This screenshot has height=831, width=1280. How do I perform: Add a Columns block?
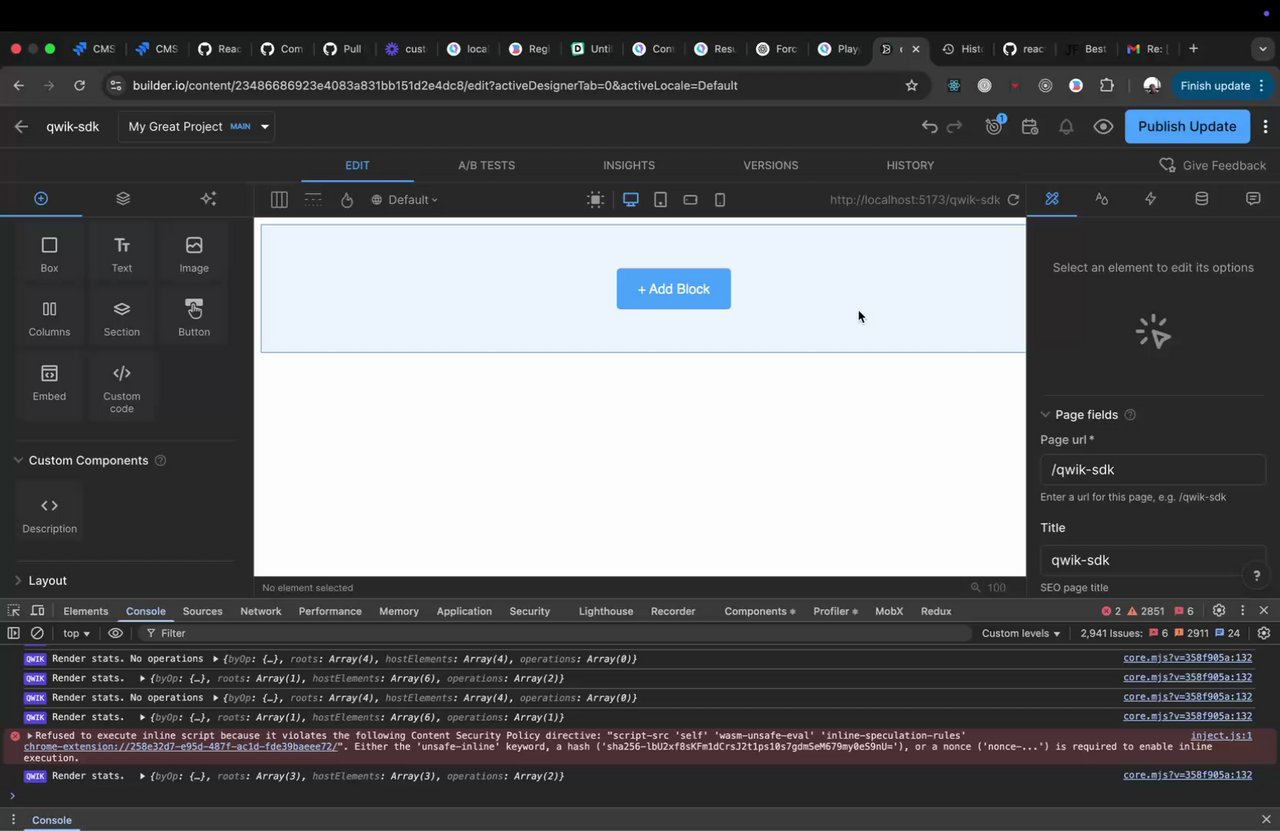49,318
